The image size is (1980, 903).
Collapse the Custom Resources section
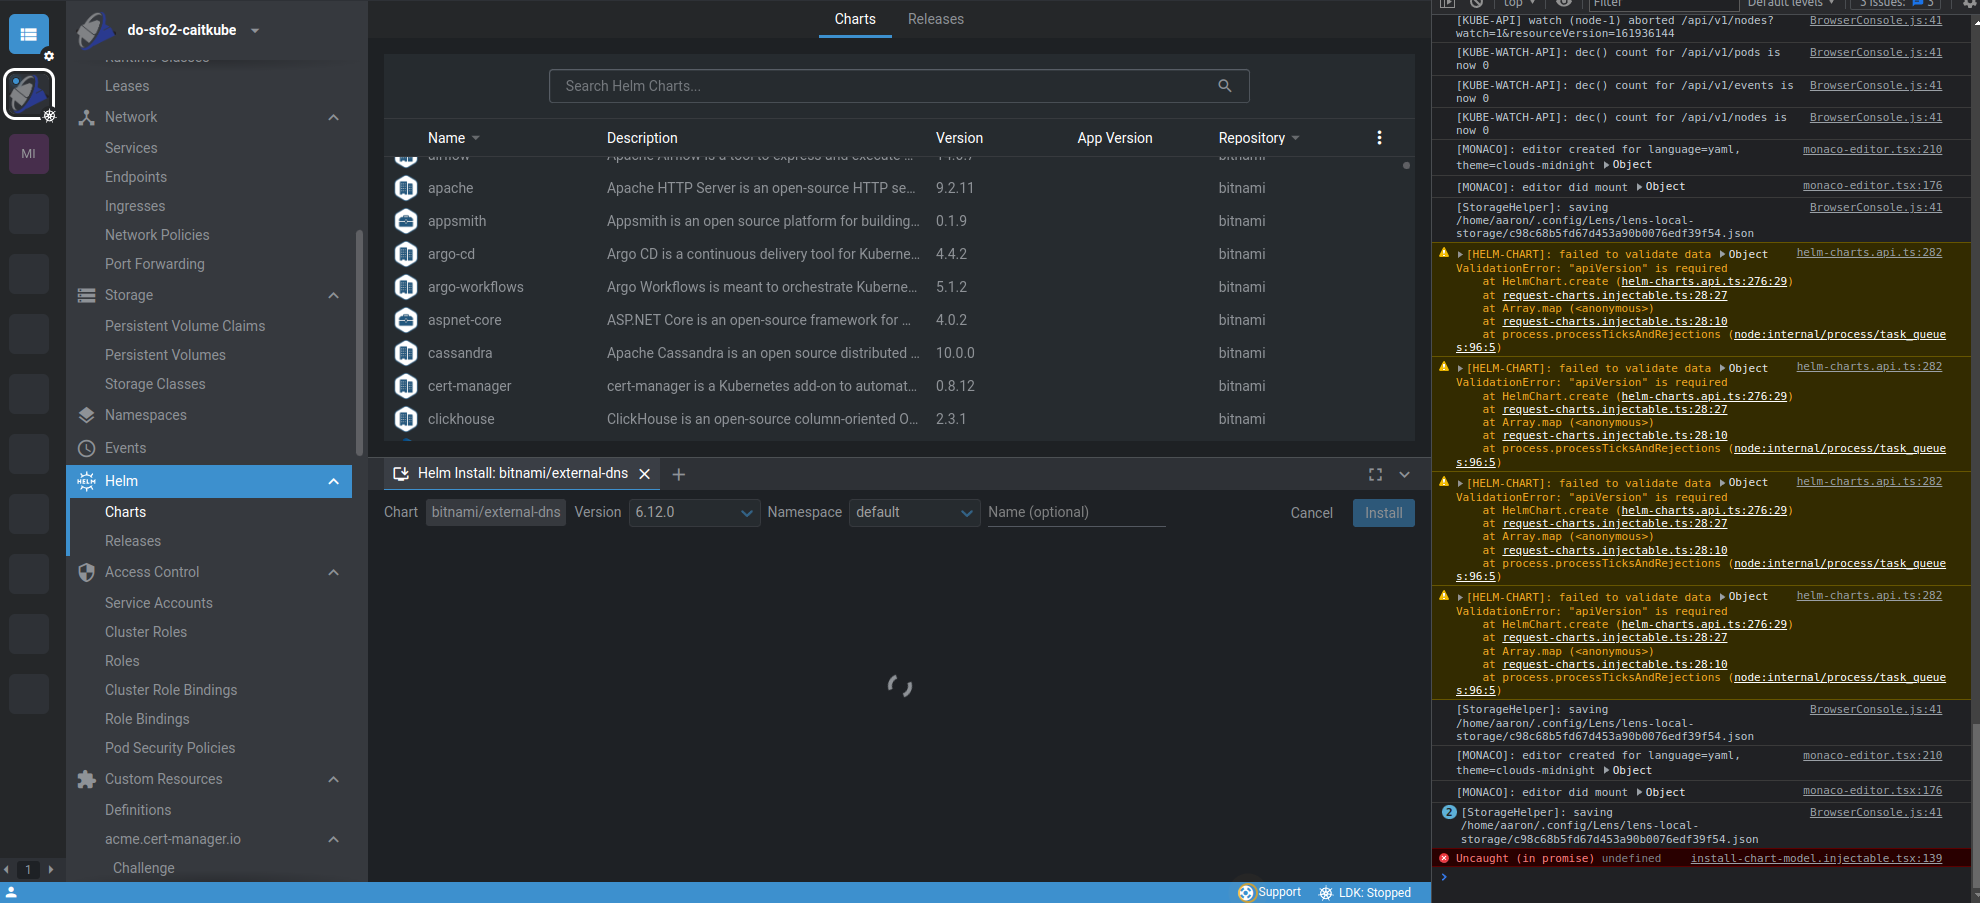334,779
